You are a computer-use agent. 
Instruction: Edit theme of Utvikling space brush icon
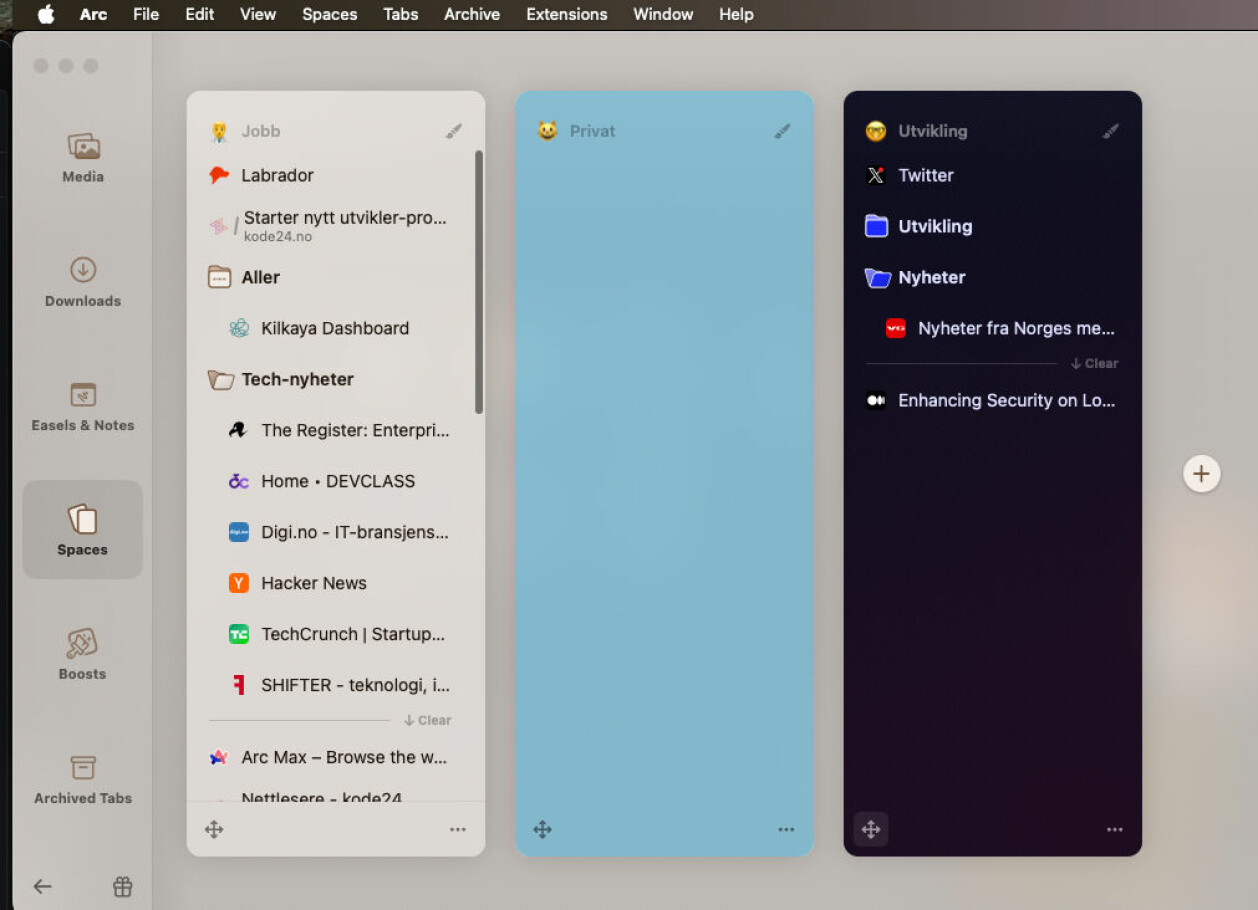1111,131
